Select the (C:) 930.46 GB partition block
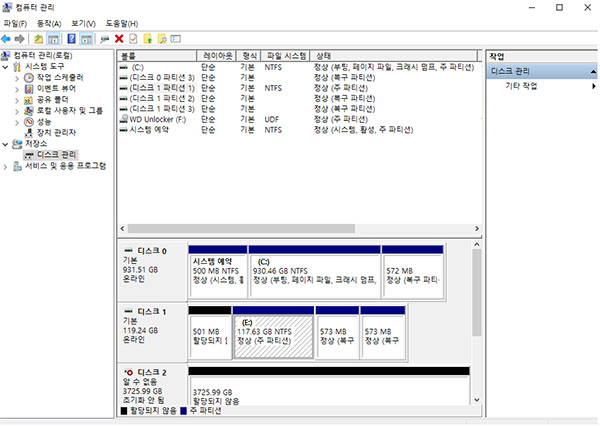The image size is (600, 427). (314, 272)
